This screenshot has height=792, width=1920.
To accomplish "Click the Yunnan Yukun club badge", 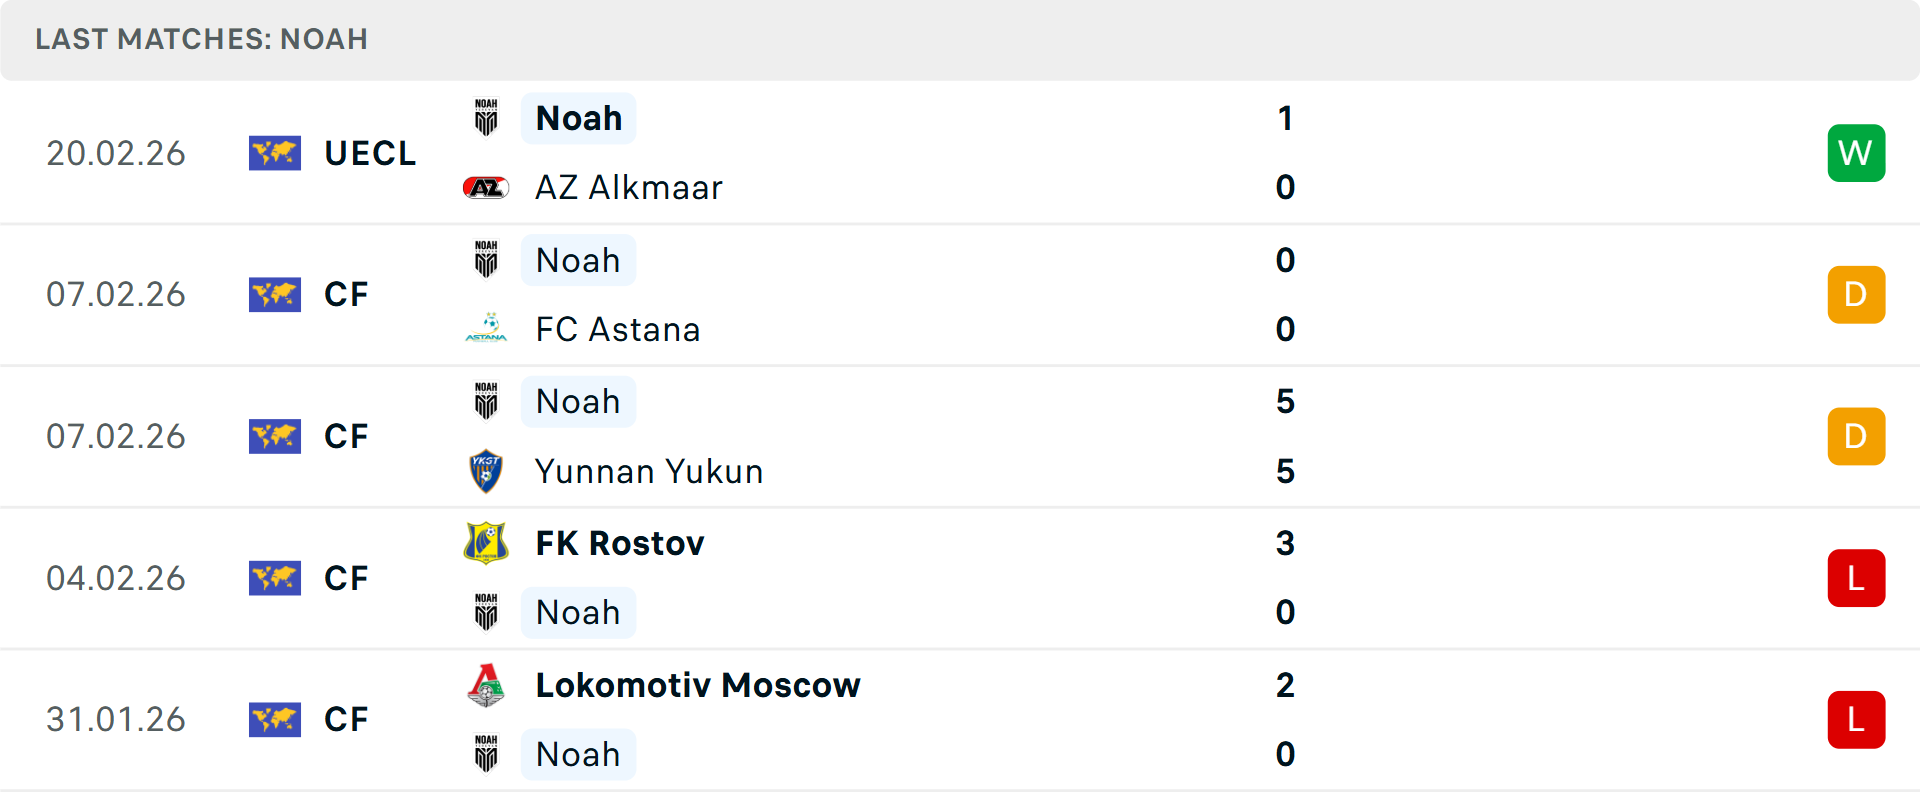I will point(486,471).
